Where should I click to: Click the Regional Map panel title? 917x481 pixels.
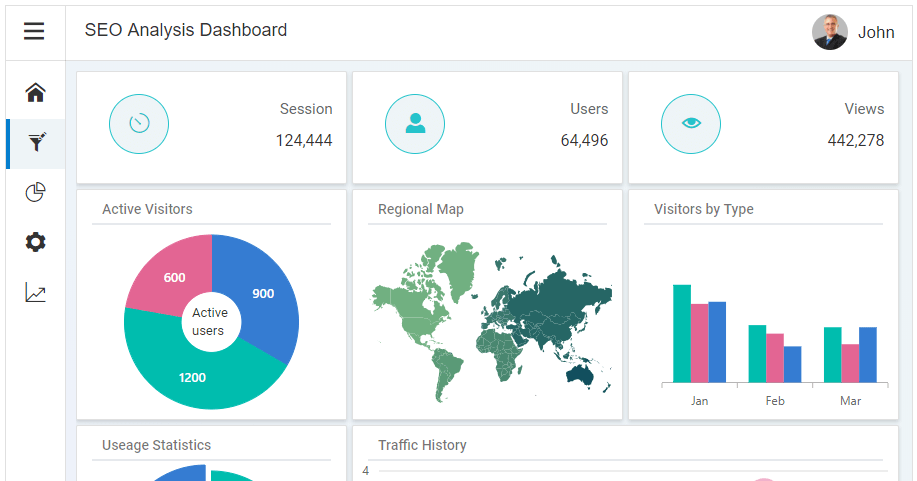click(x=421, y=209)
